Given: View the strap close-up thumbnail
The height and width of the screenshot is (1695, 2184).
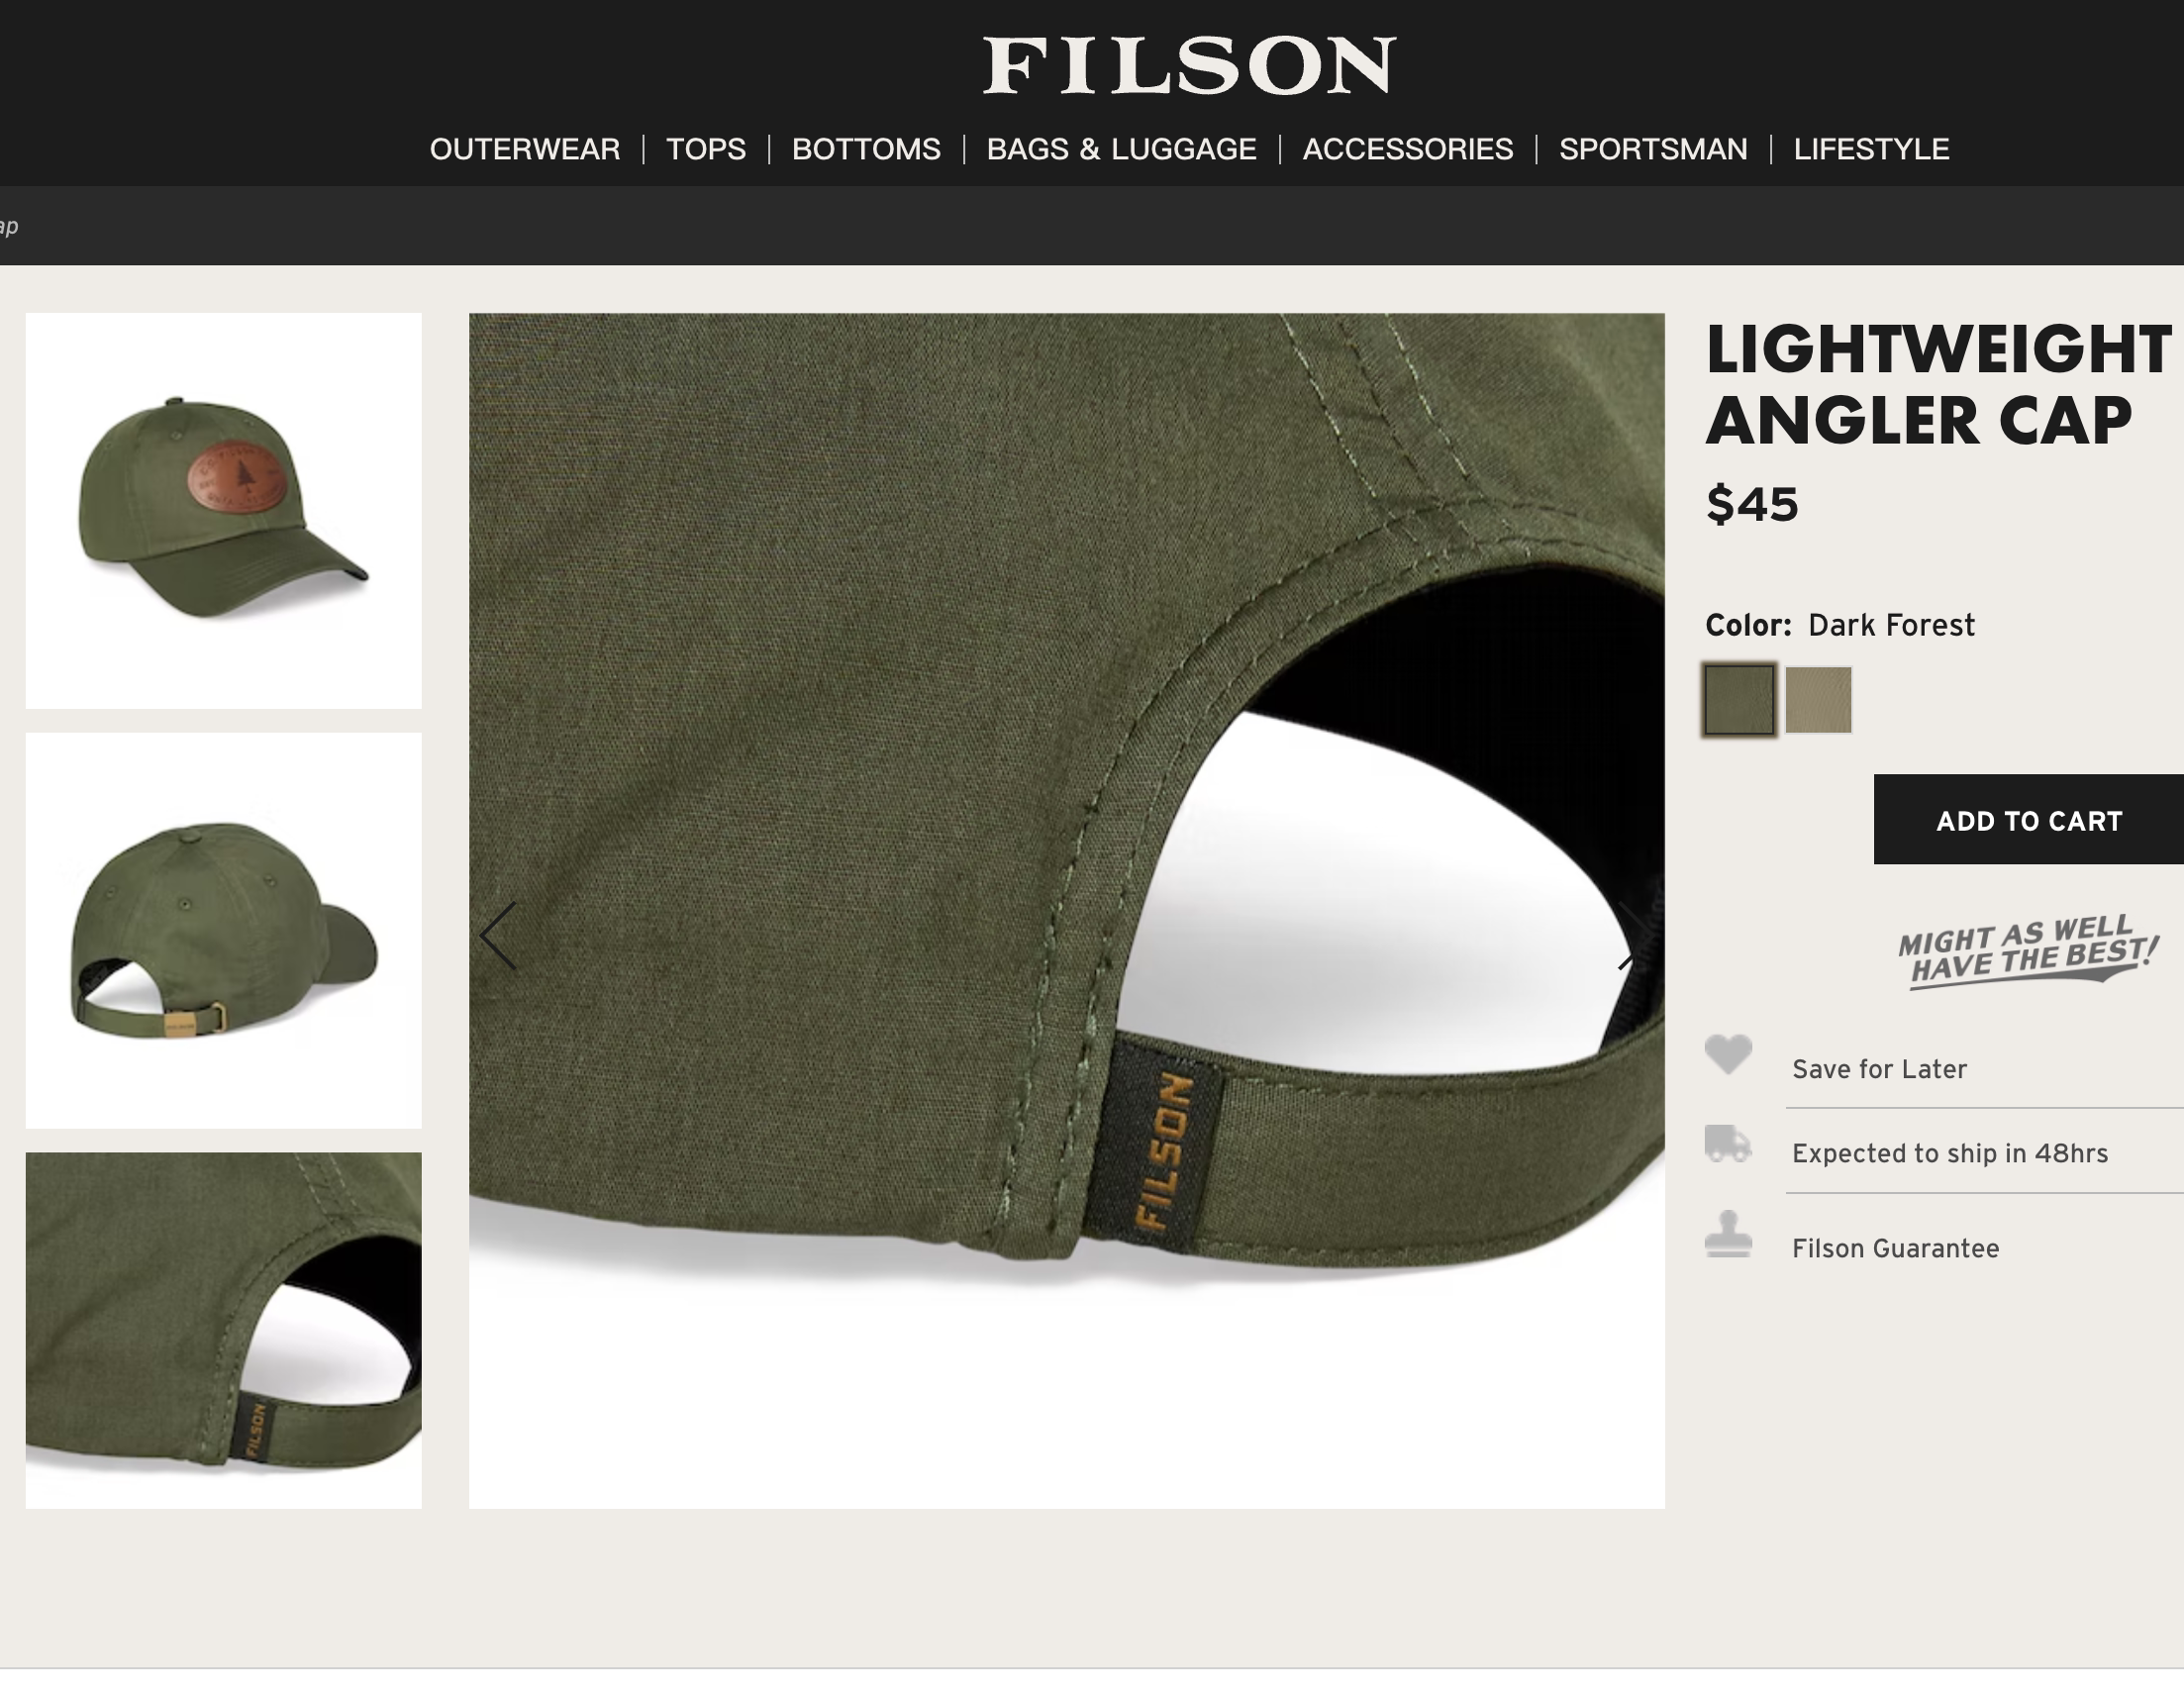Looking at the screenshot, I should point(224,1330).
